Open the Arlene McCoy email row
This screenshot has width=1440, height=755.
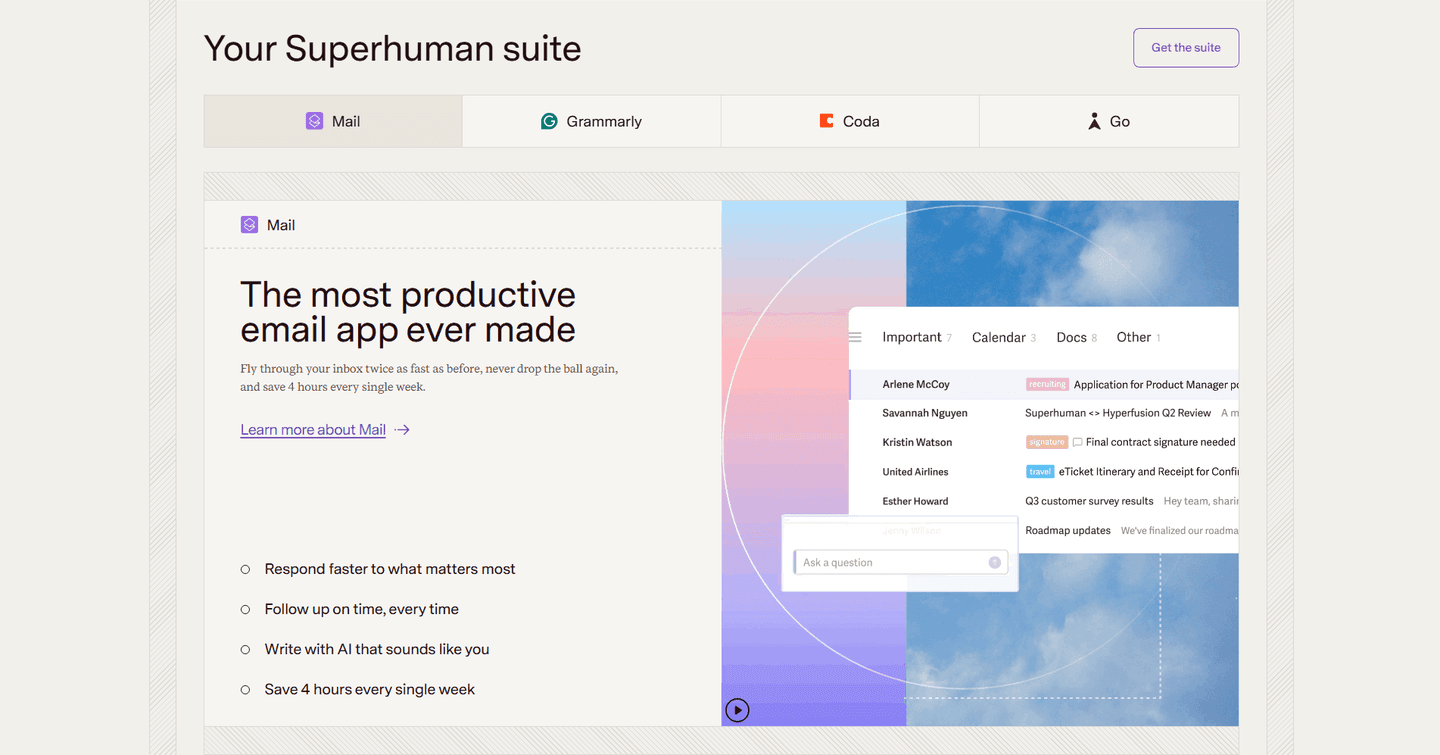click(x=1044, y=384)
